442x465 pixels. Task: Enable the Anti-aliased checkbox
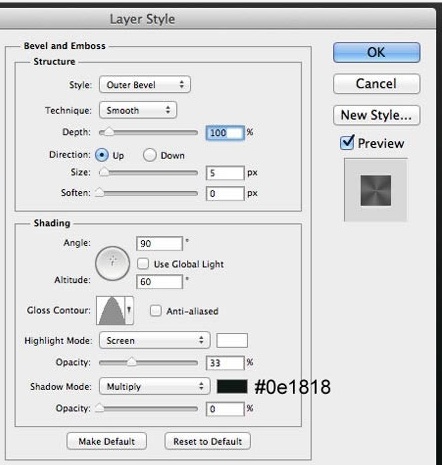tap(156, 311)
